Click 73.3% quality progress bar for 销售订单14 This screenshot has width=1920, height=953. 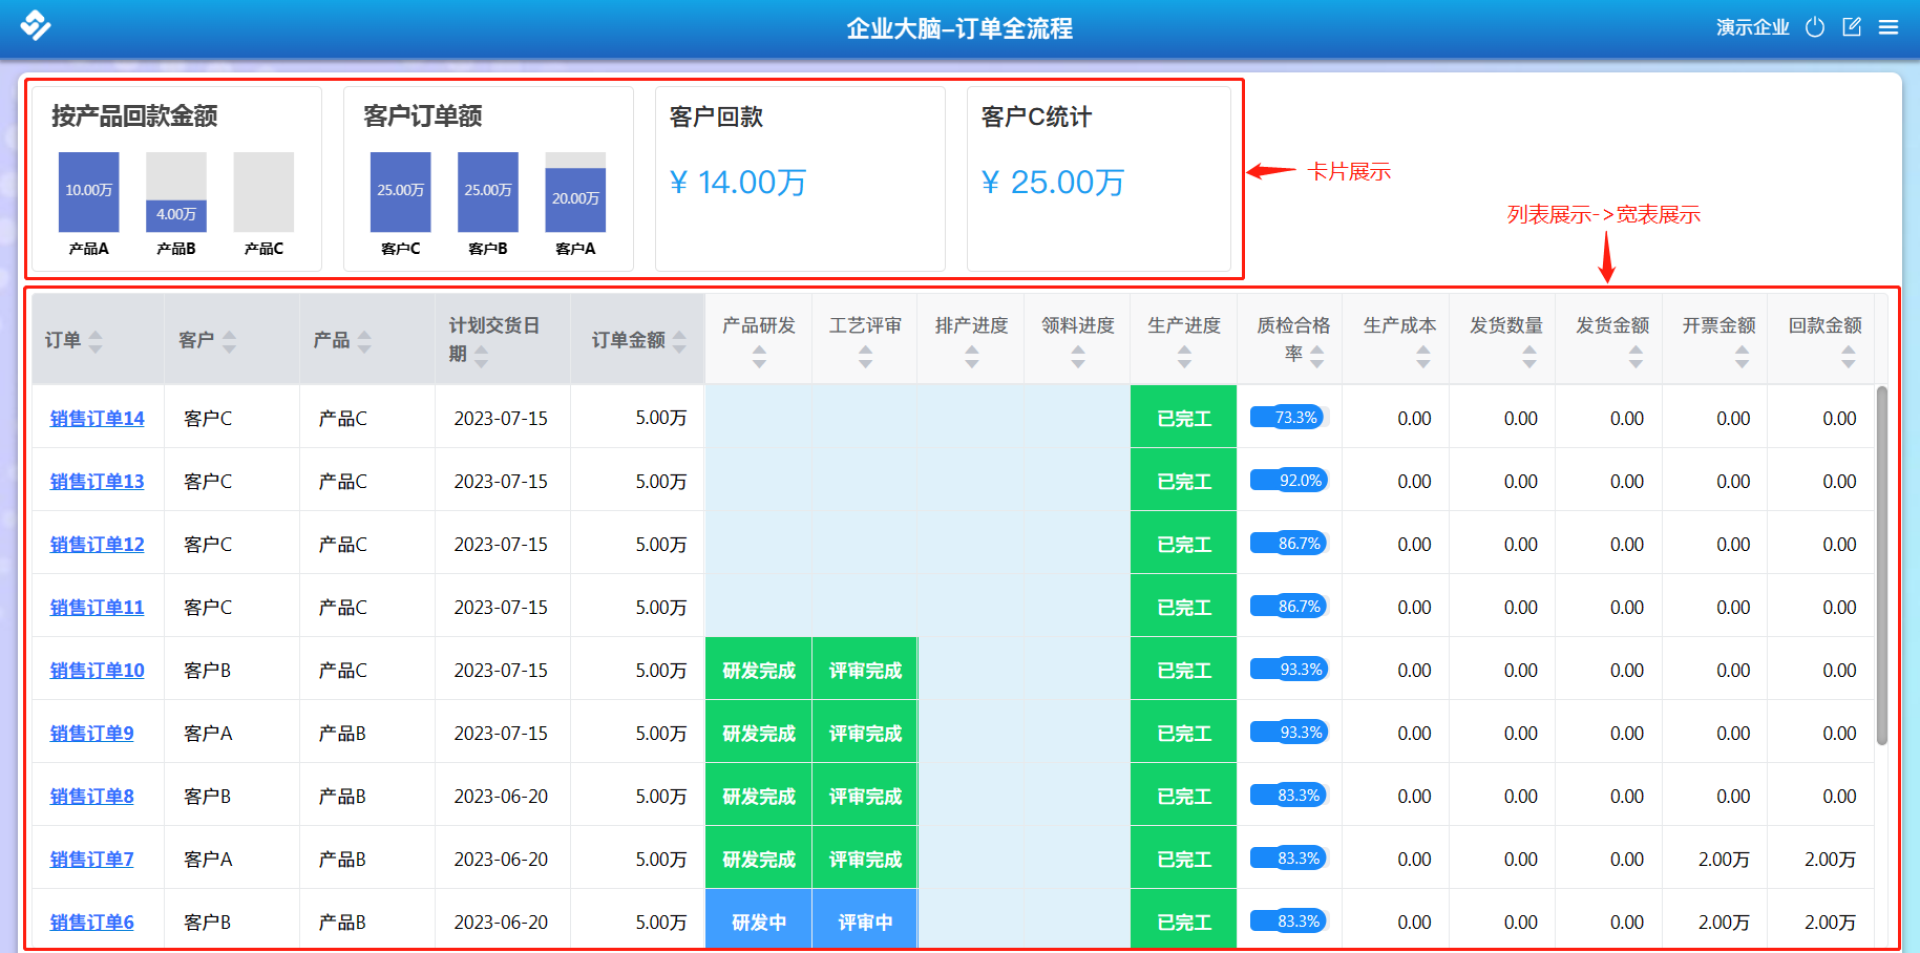tap(1288, 418)
